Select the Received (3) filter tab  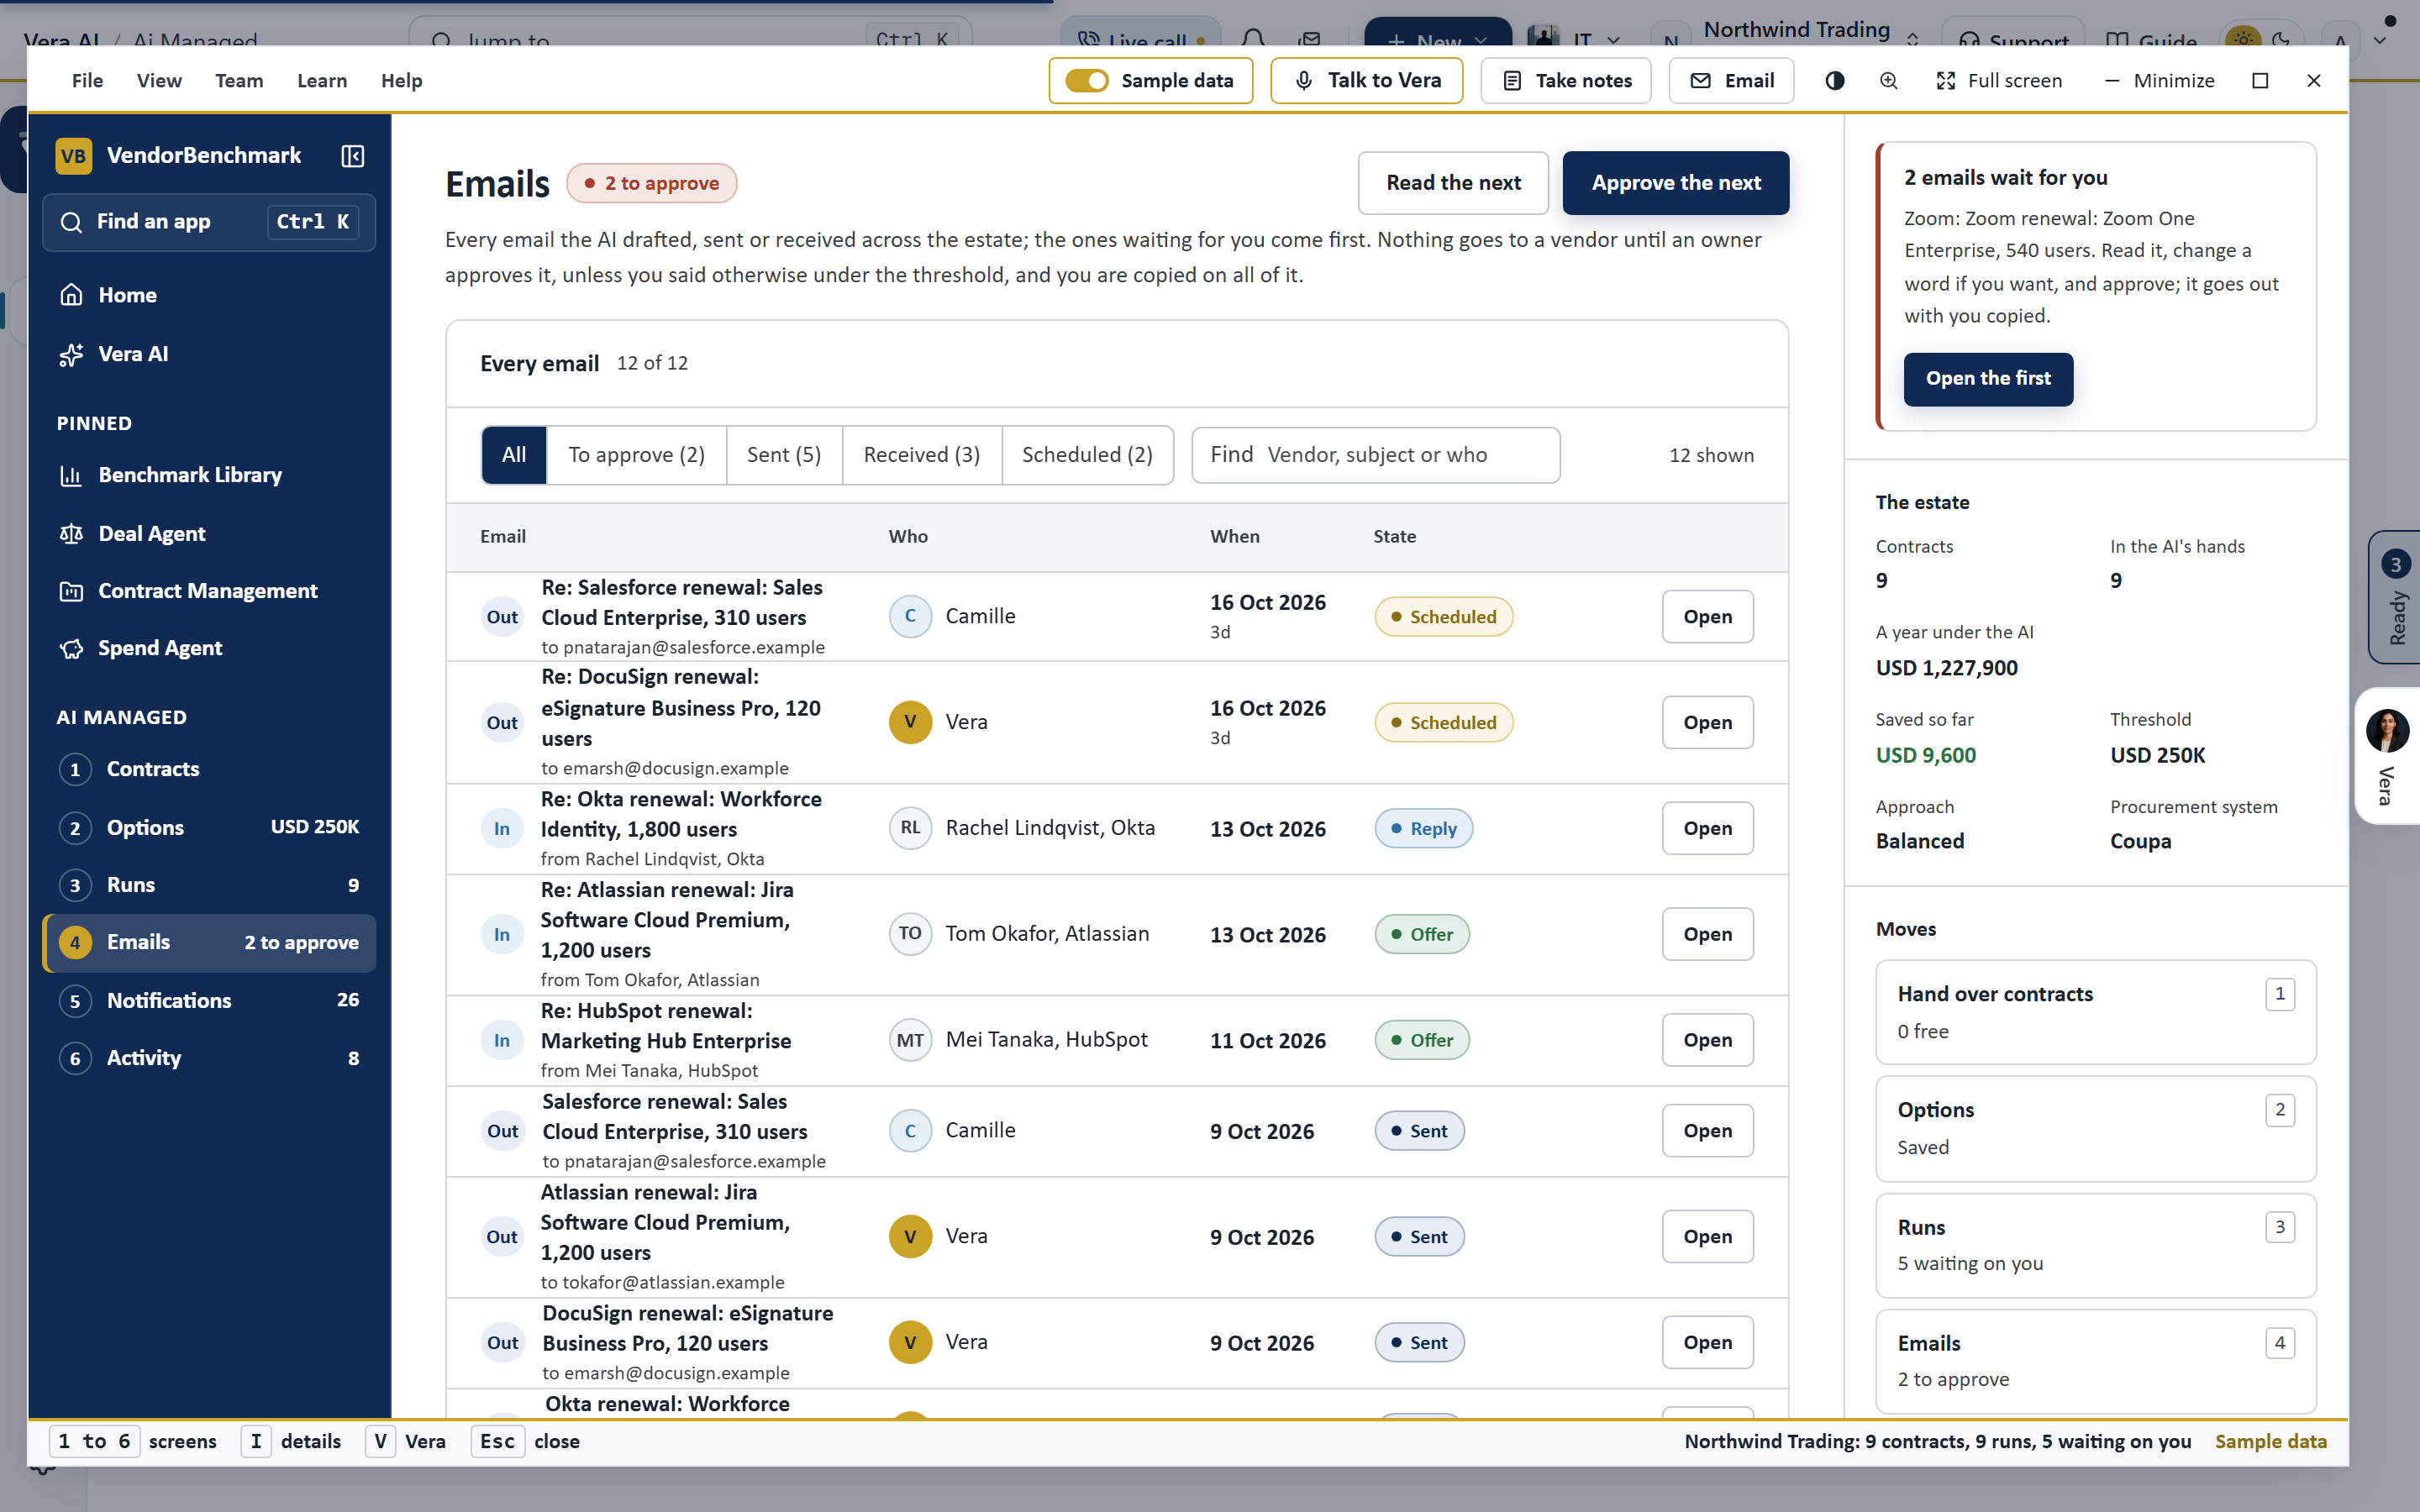click(x=921, y=455)
